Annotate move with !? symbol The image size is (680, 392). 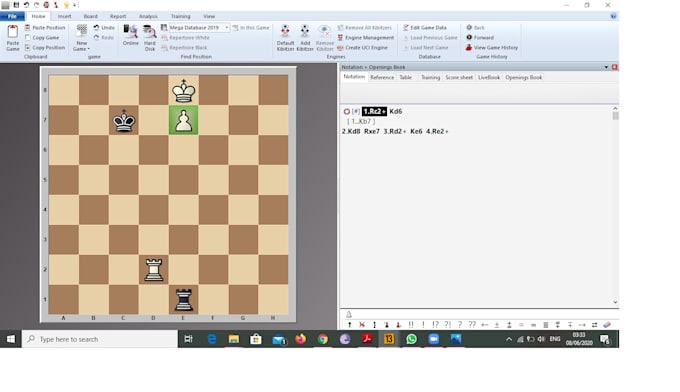tap(435, 324)
